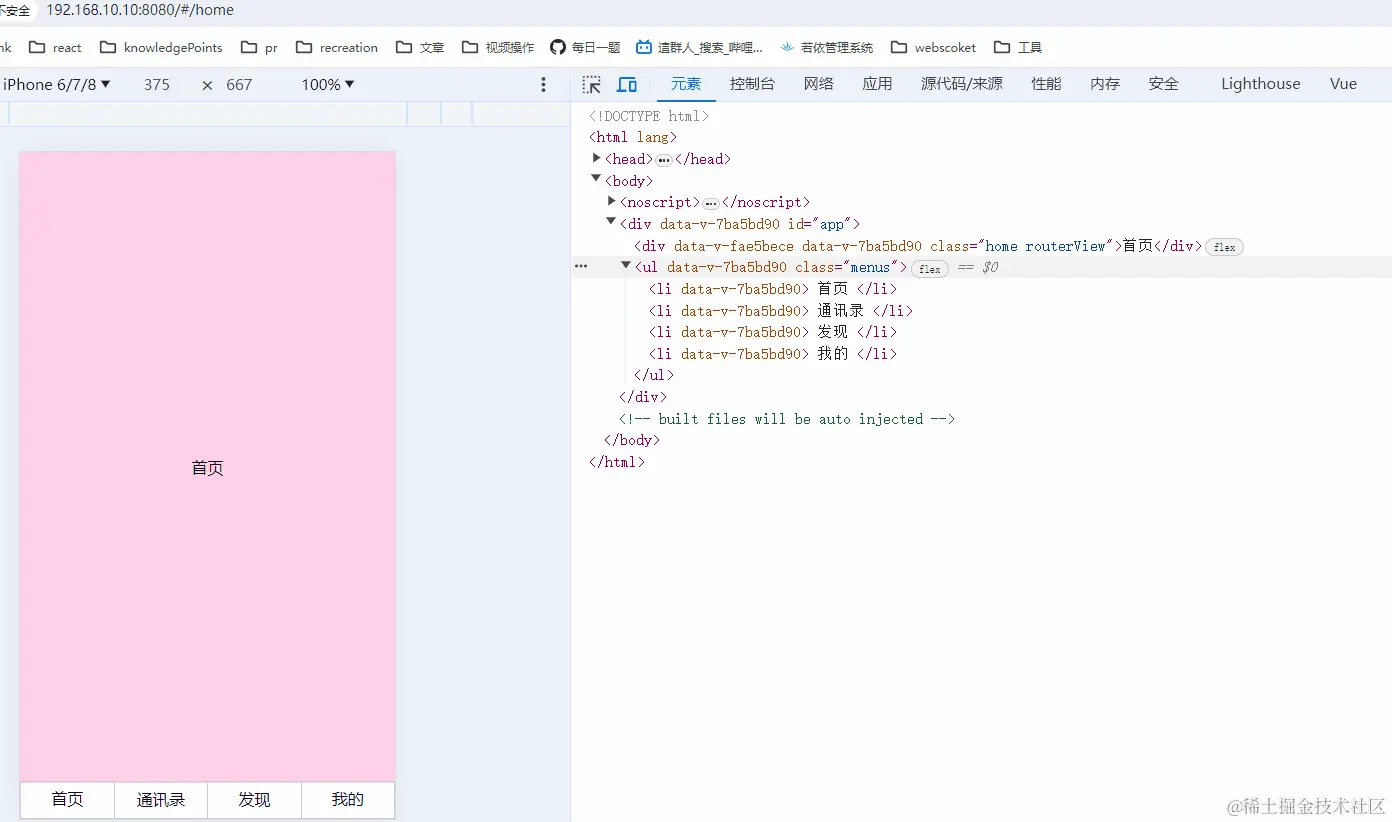Image resolution: width=1392 pixels, height=822 pixels.
Task: Open device toolbar three-dot options menu
Action: [543, 85]
